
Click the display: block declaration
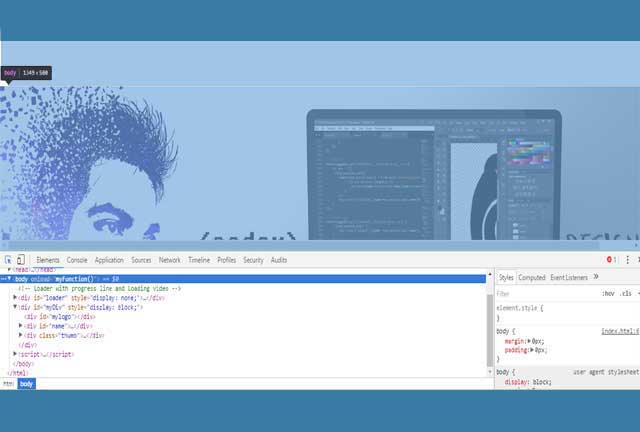click(x=528, y=382)
